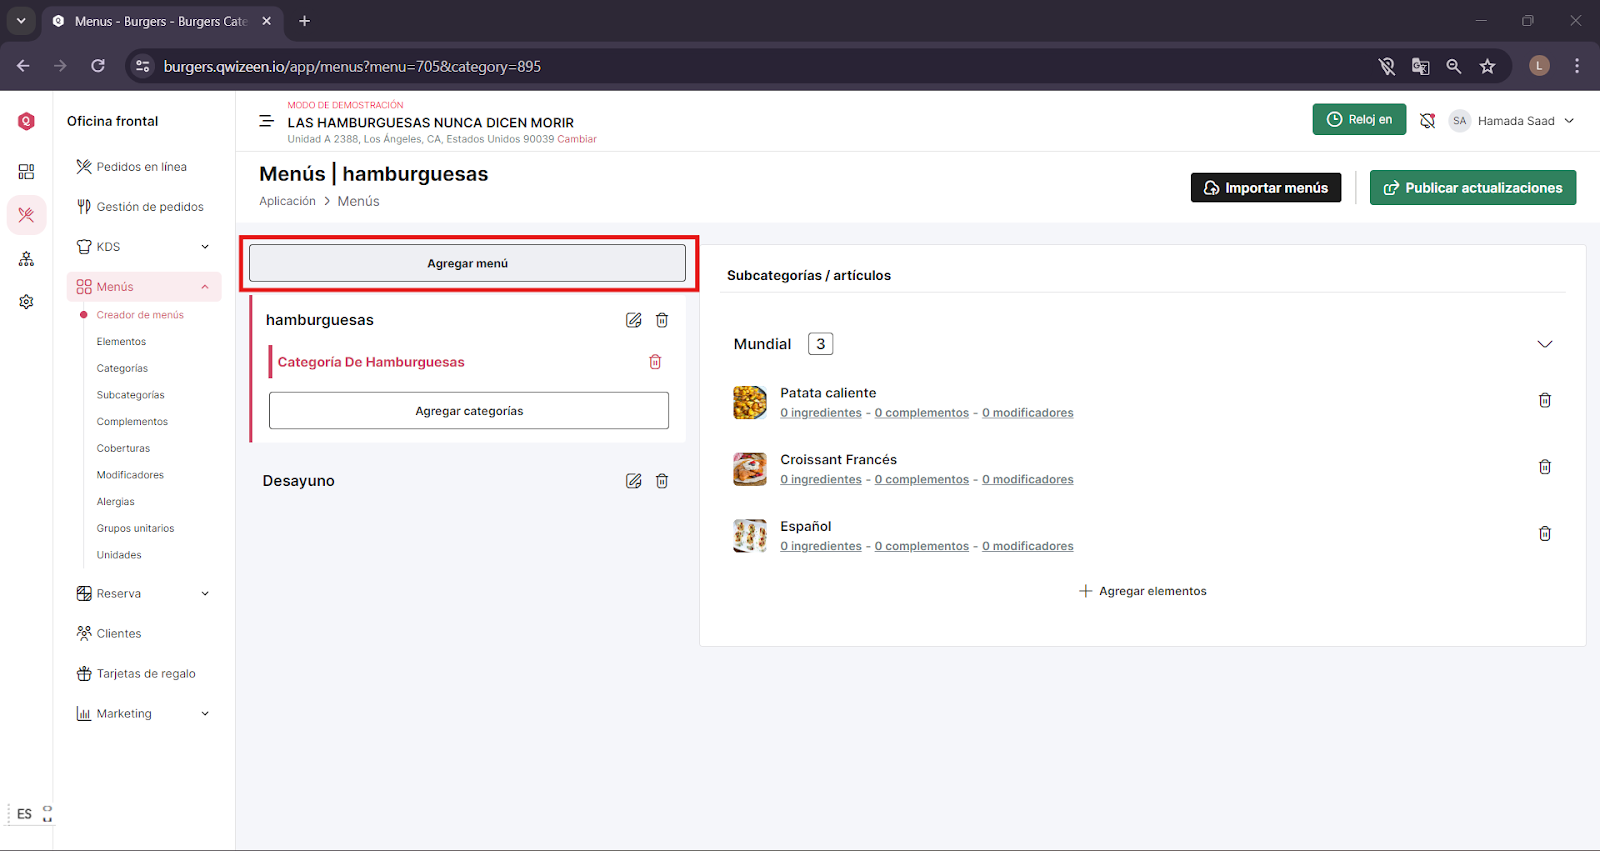The height and width of the screenshot is (851, 1600).
Task: Click the Chrome profile avatar L
Action: [1540, 66]
